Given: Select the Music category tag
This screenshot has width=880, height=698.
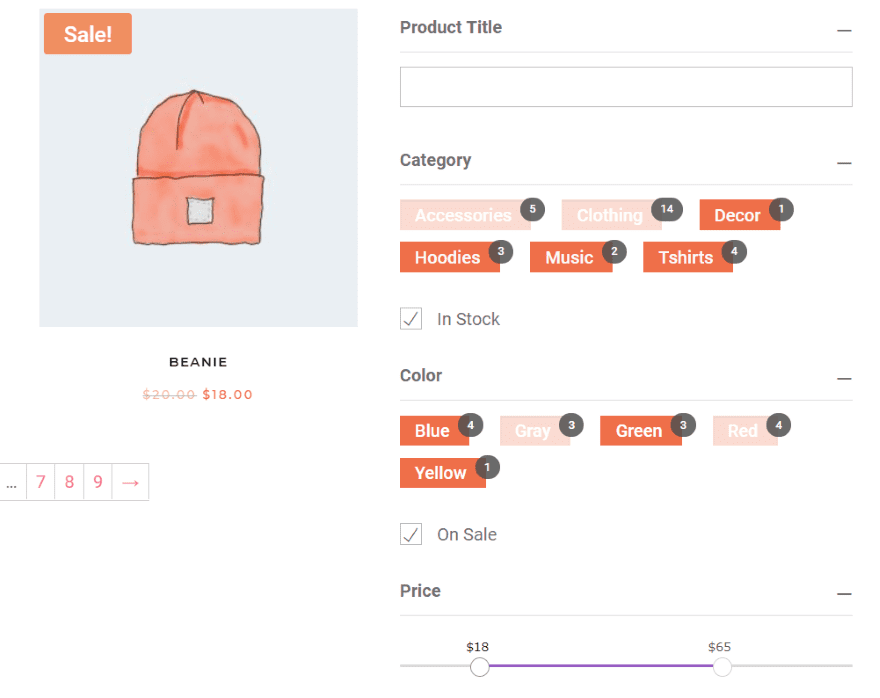Looking at the screenshot, I should click(x=569, y=257).
